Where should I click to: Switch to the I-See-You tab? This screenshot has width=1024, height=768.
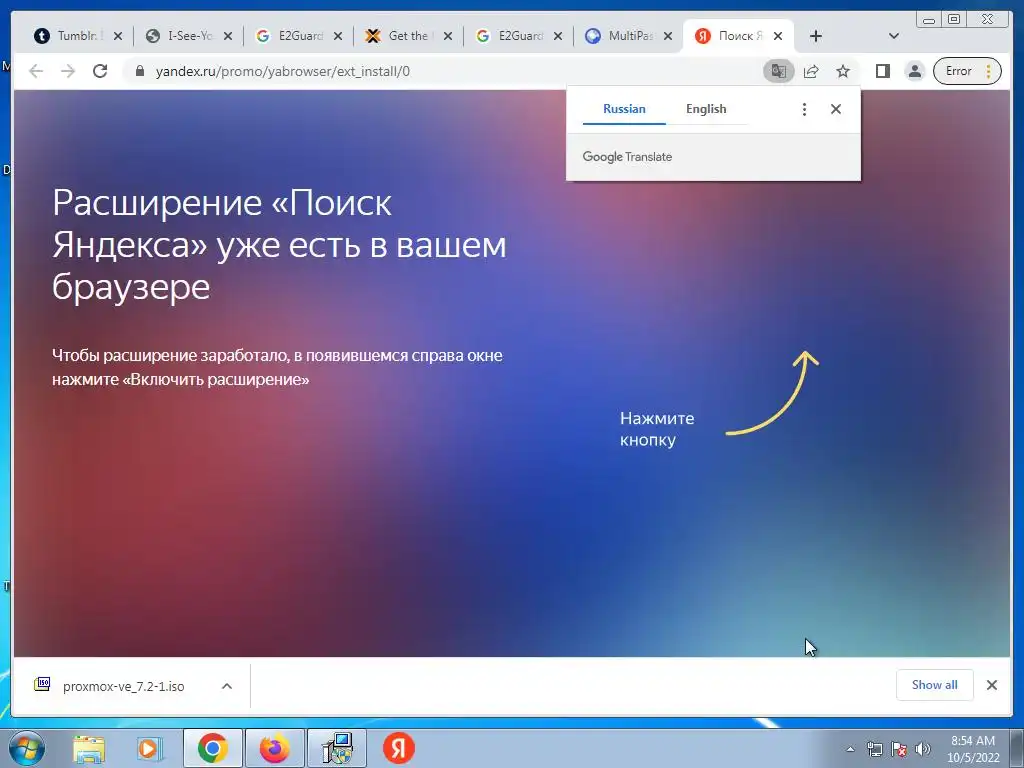click(180, 36)
